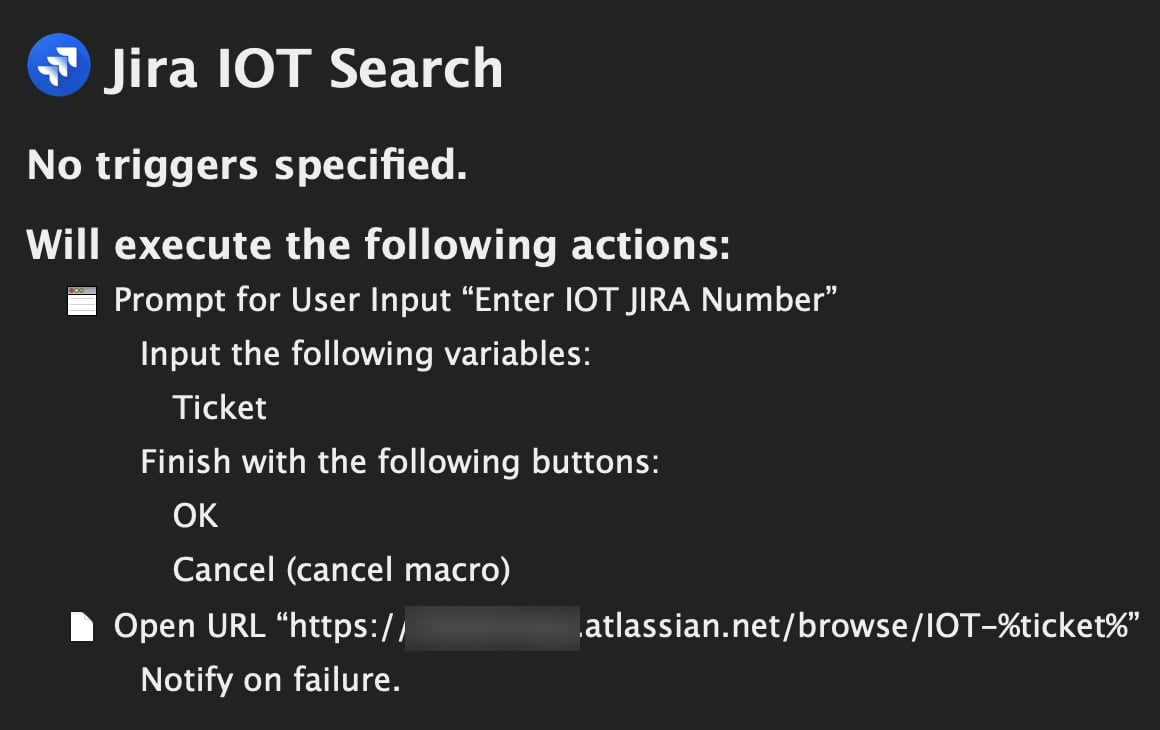Screen dimensions: 1160x730
Task: Click the redacted block in the URL
Action: pyautogui.click(x=494, y=627)
